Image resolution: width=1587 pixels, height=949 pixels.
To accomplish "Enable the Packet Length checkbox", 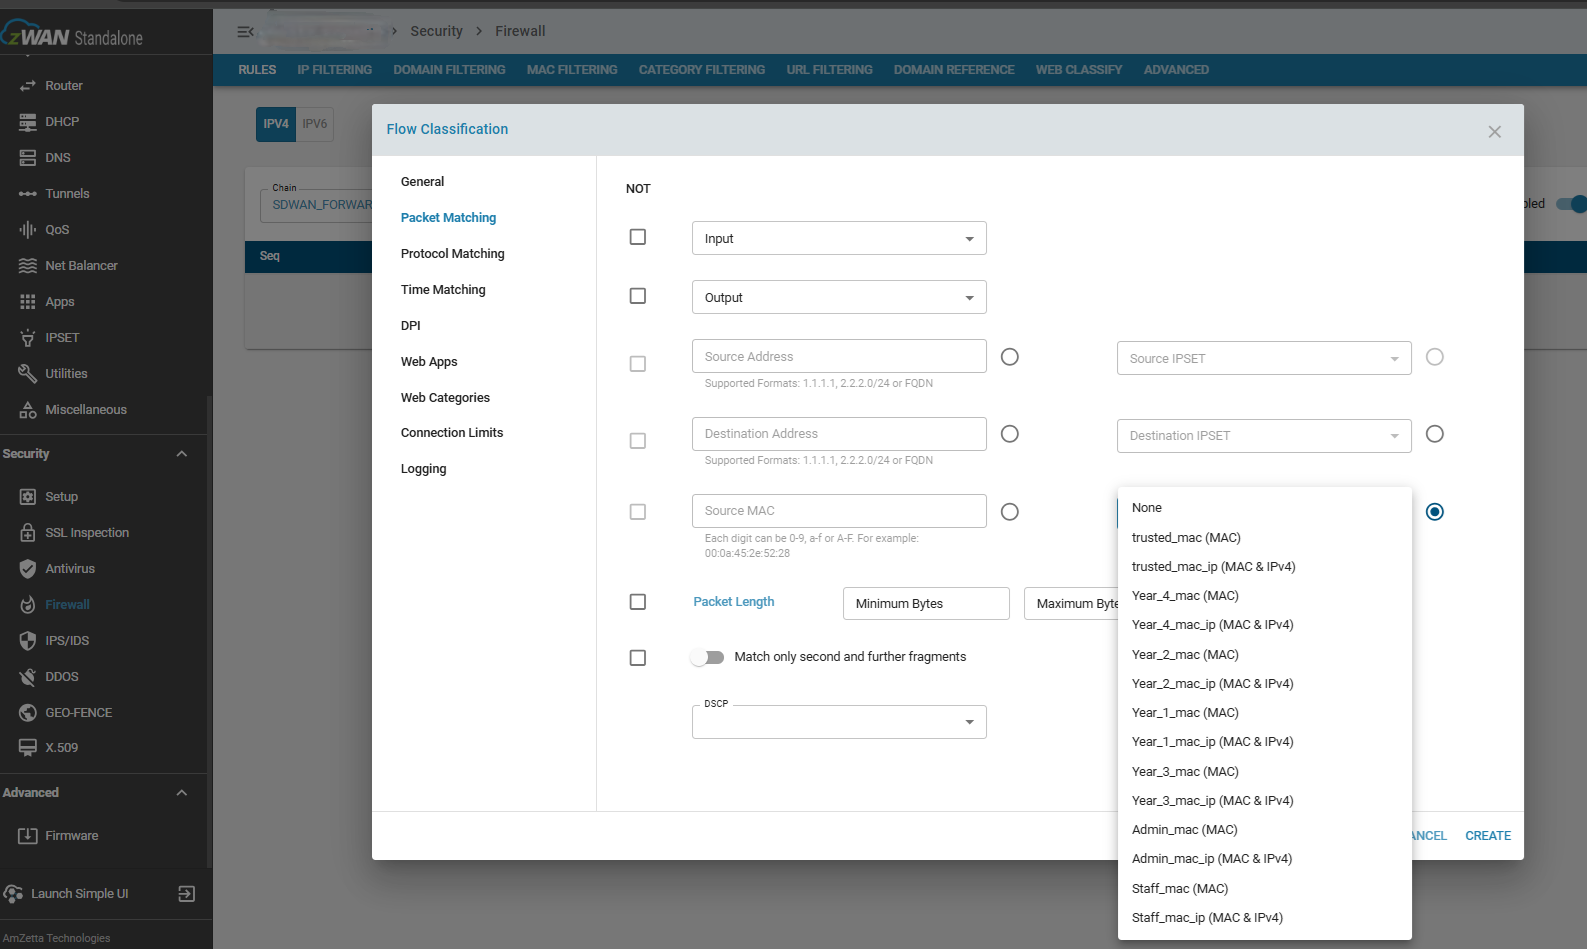I will coord(638,602).
